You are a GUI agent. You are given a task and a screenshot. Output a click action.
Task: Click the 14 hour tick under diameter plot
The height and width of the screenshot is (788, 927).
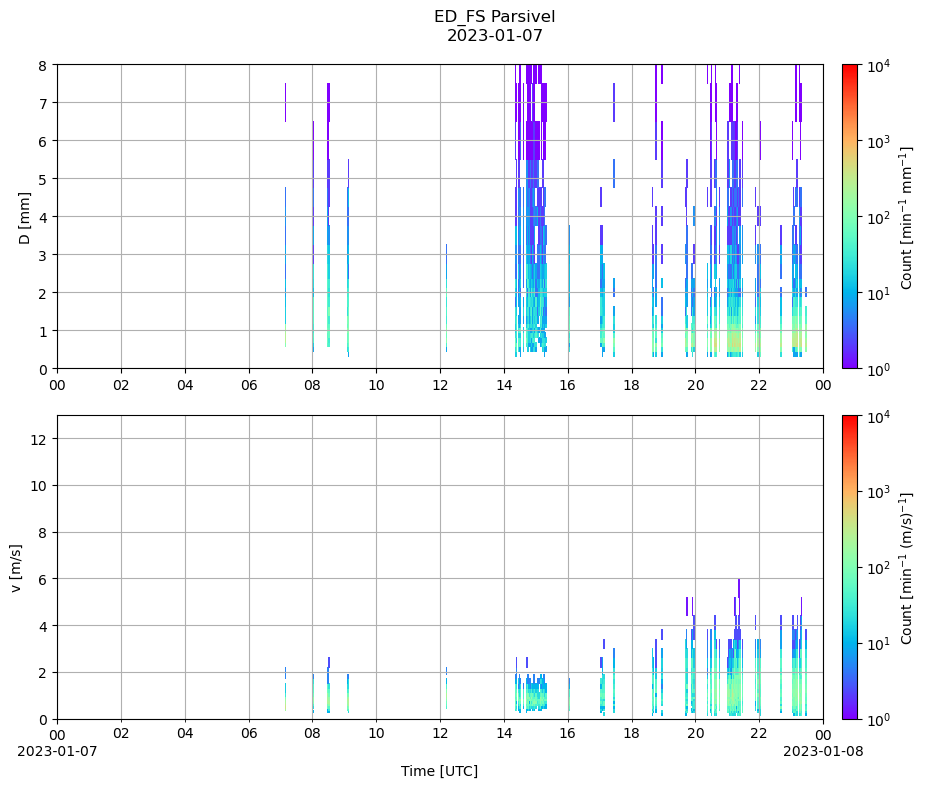[x=504, y=385]
